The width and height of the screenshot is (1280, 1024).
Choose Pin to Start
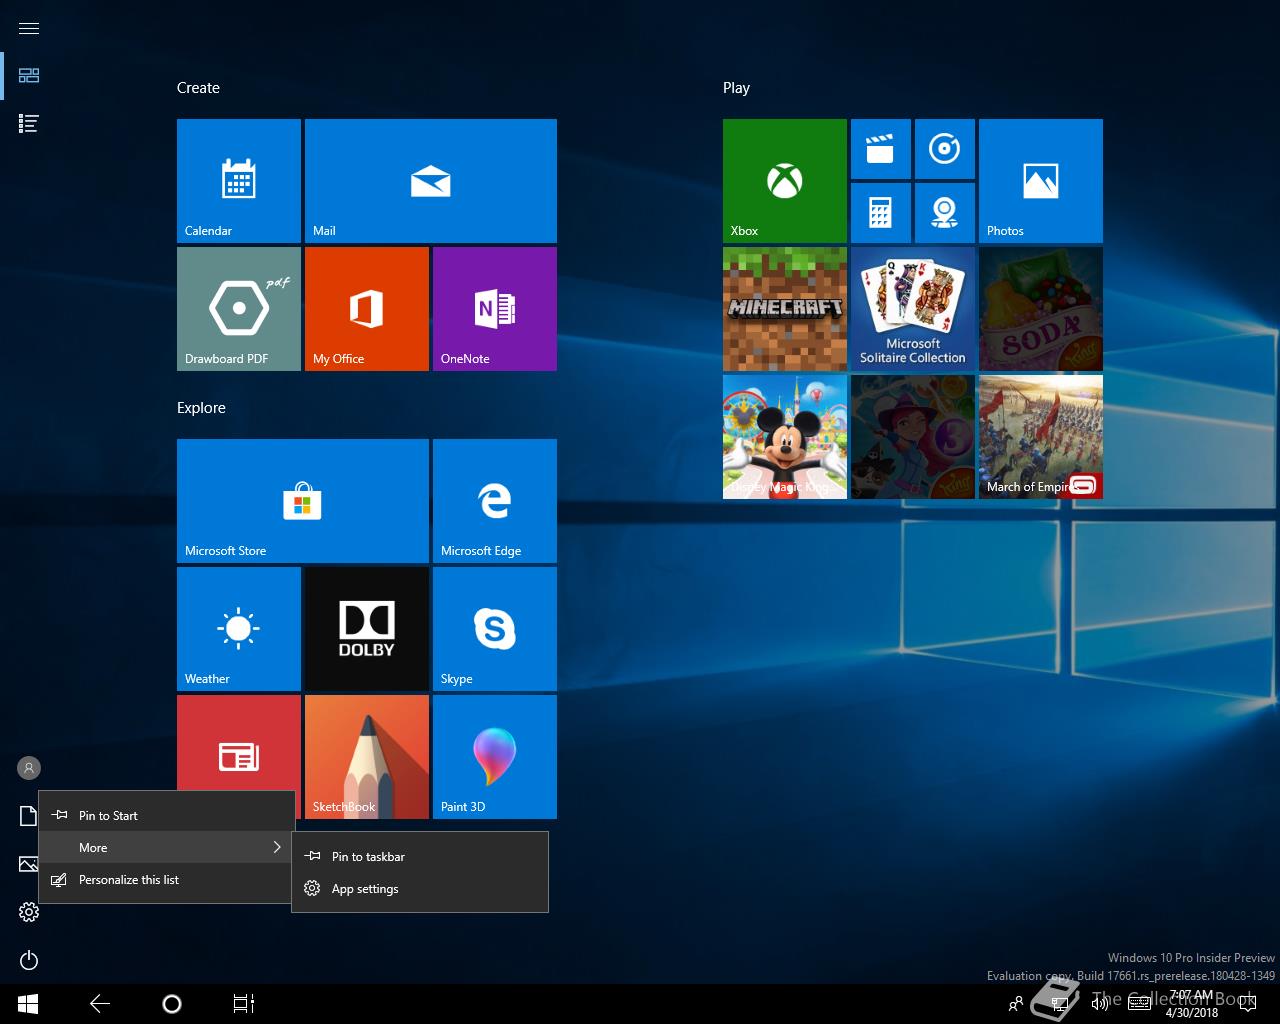tap(167, 815)
